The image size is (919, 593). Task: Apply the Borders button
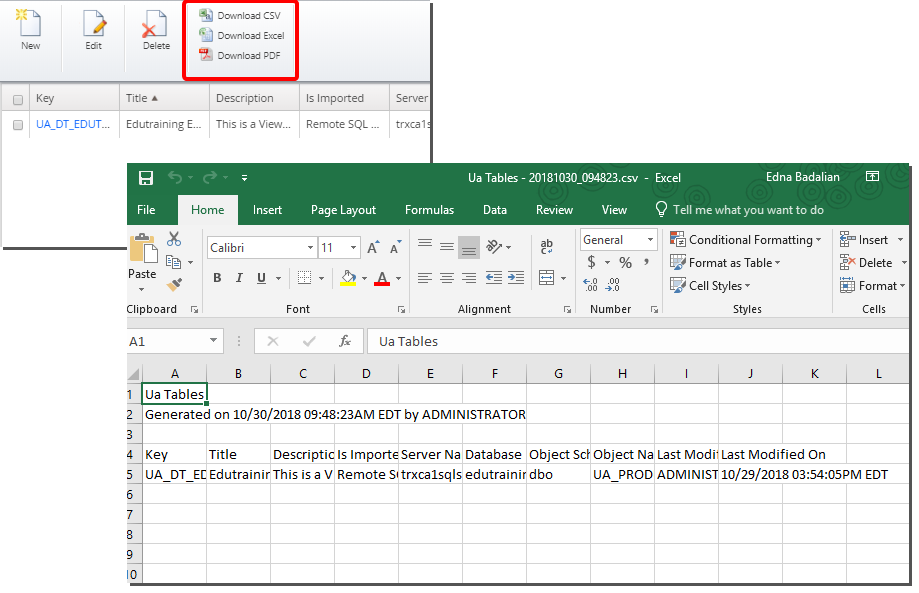click(x=304, y=278)
